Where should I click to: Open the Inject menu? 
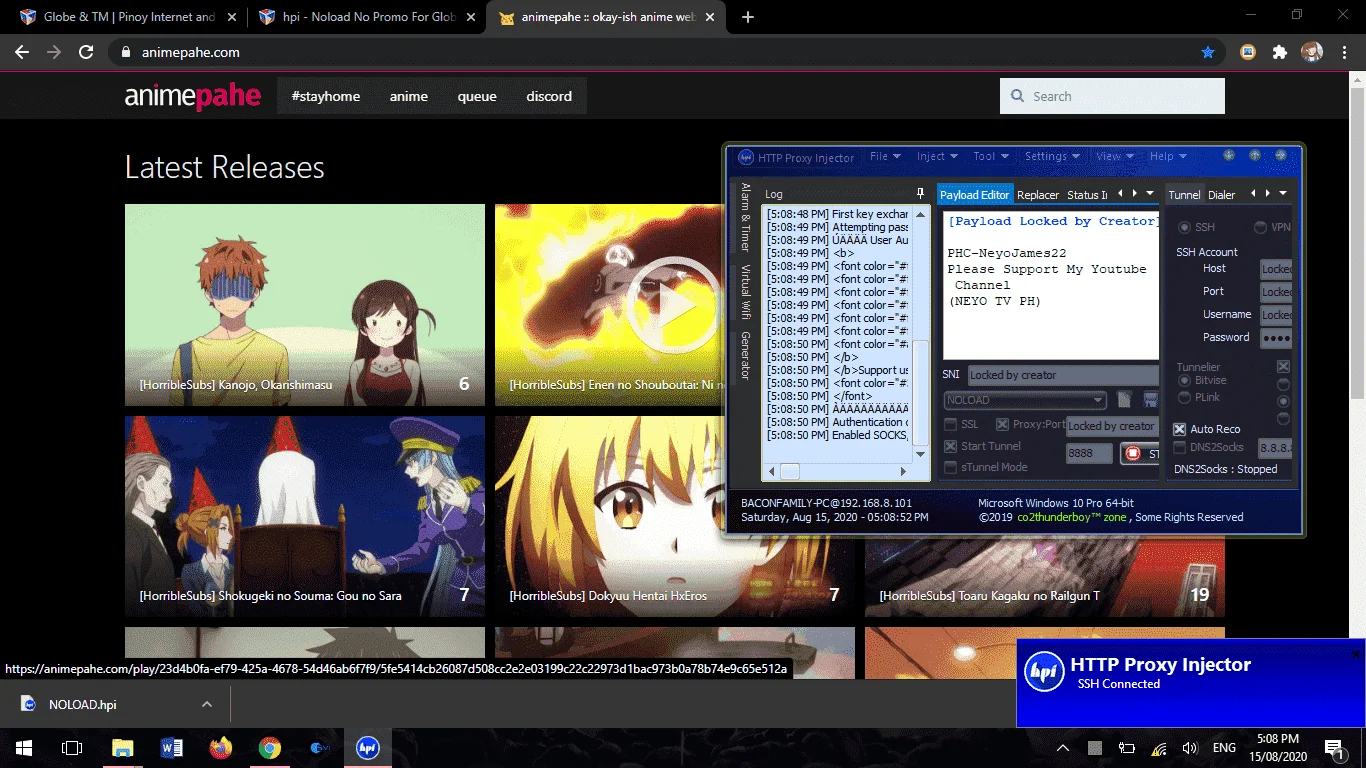click(937, 157)
